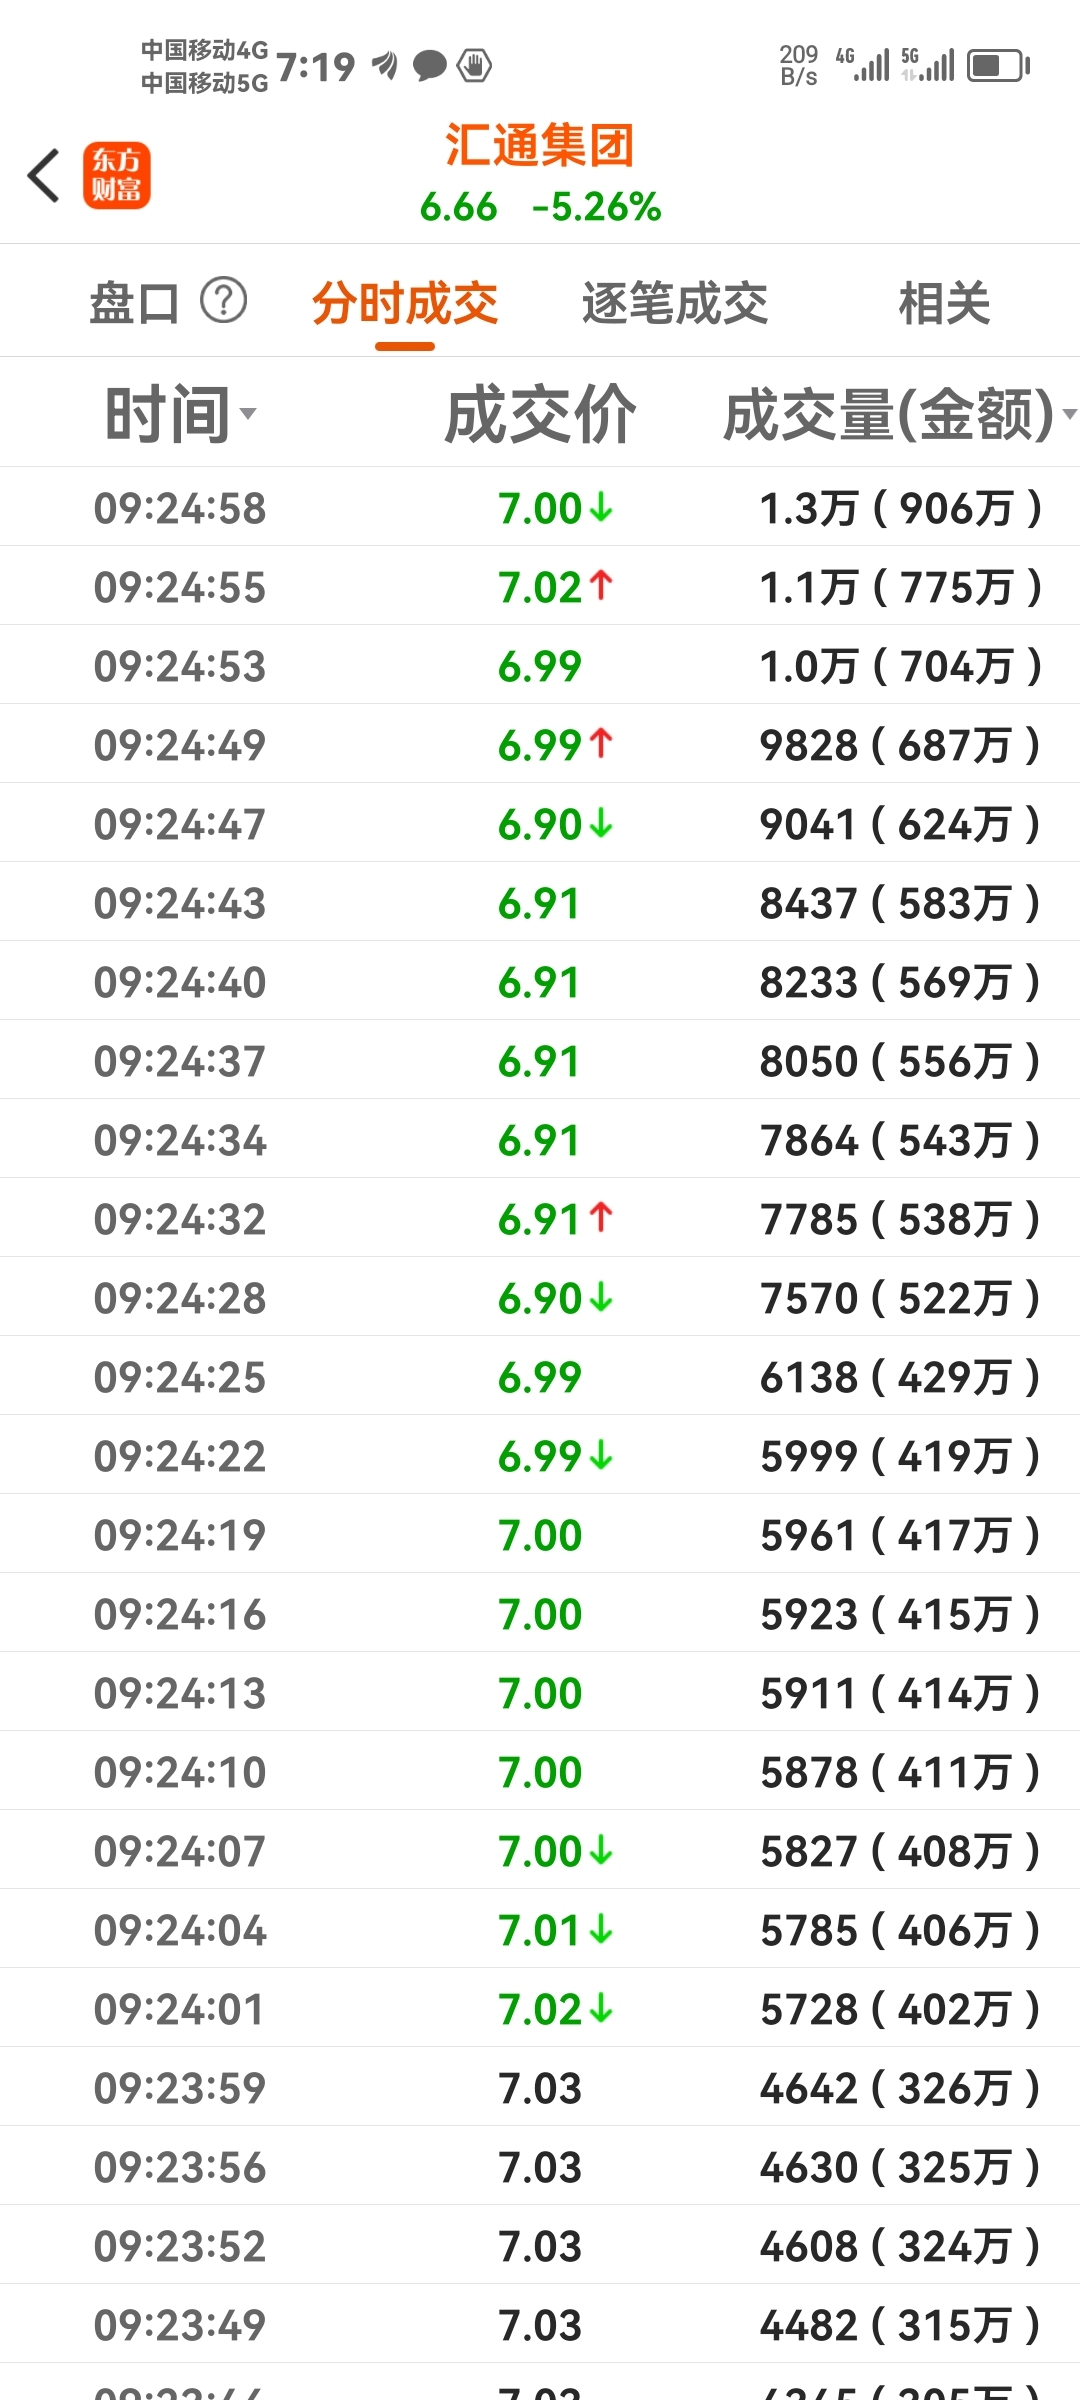Select volume 7864 (543万)
The height and width of the screenshot is (2400, 1080).
pos(901,1140)
